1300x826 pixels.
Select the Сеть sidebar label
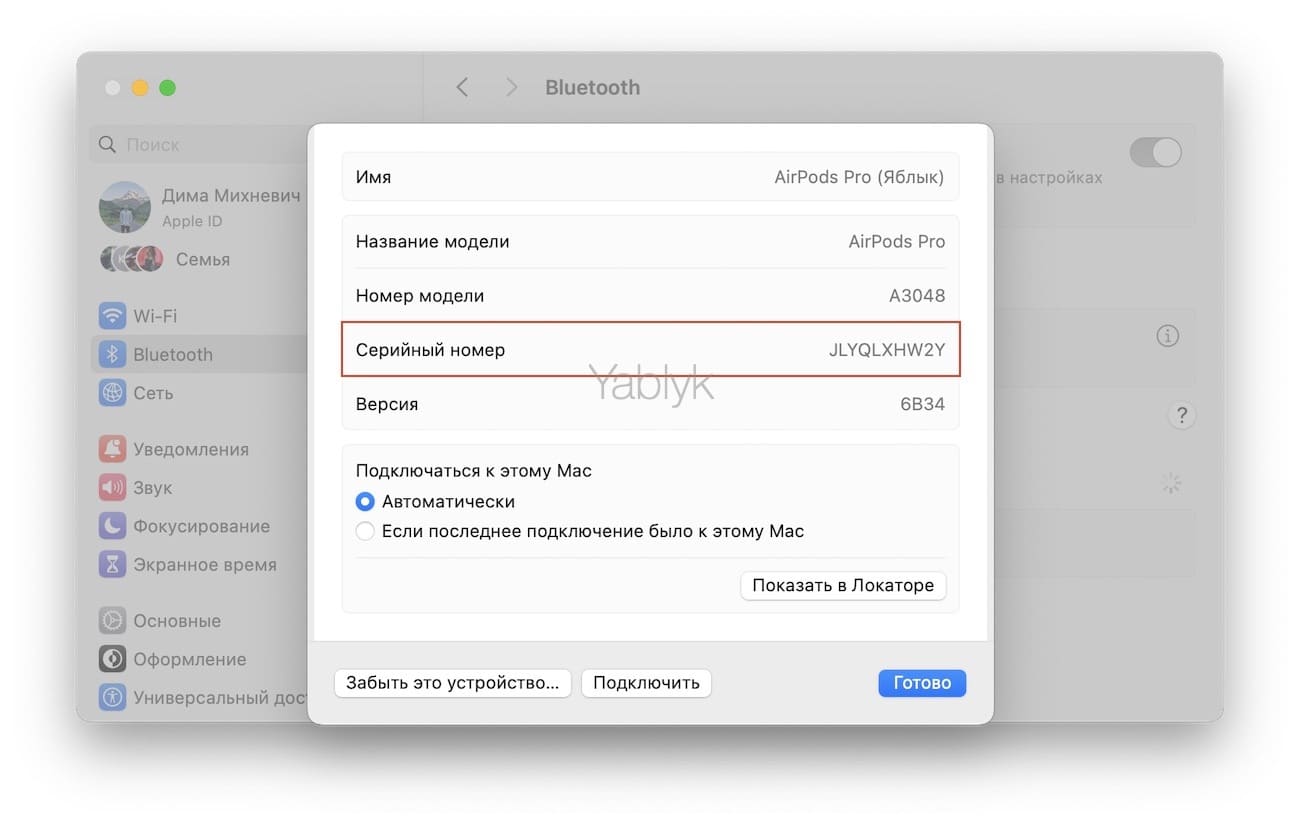click(153, 393)
